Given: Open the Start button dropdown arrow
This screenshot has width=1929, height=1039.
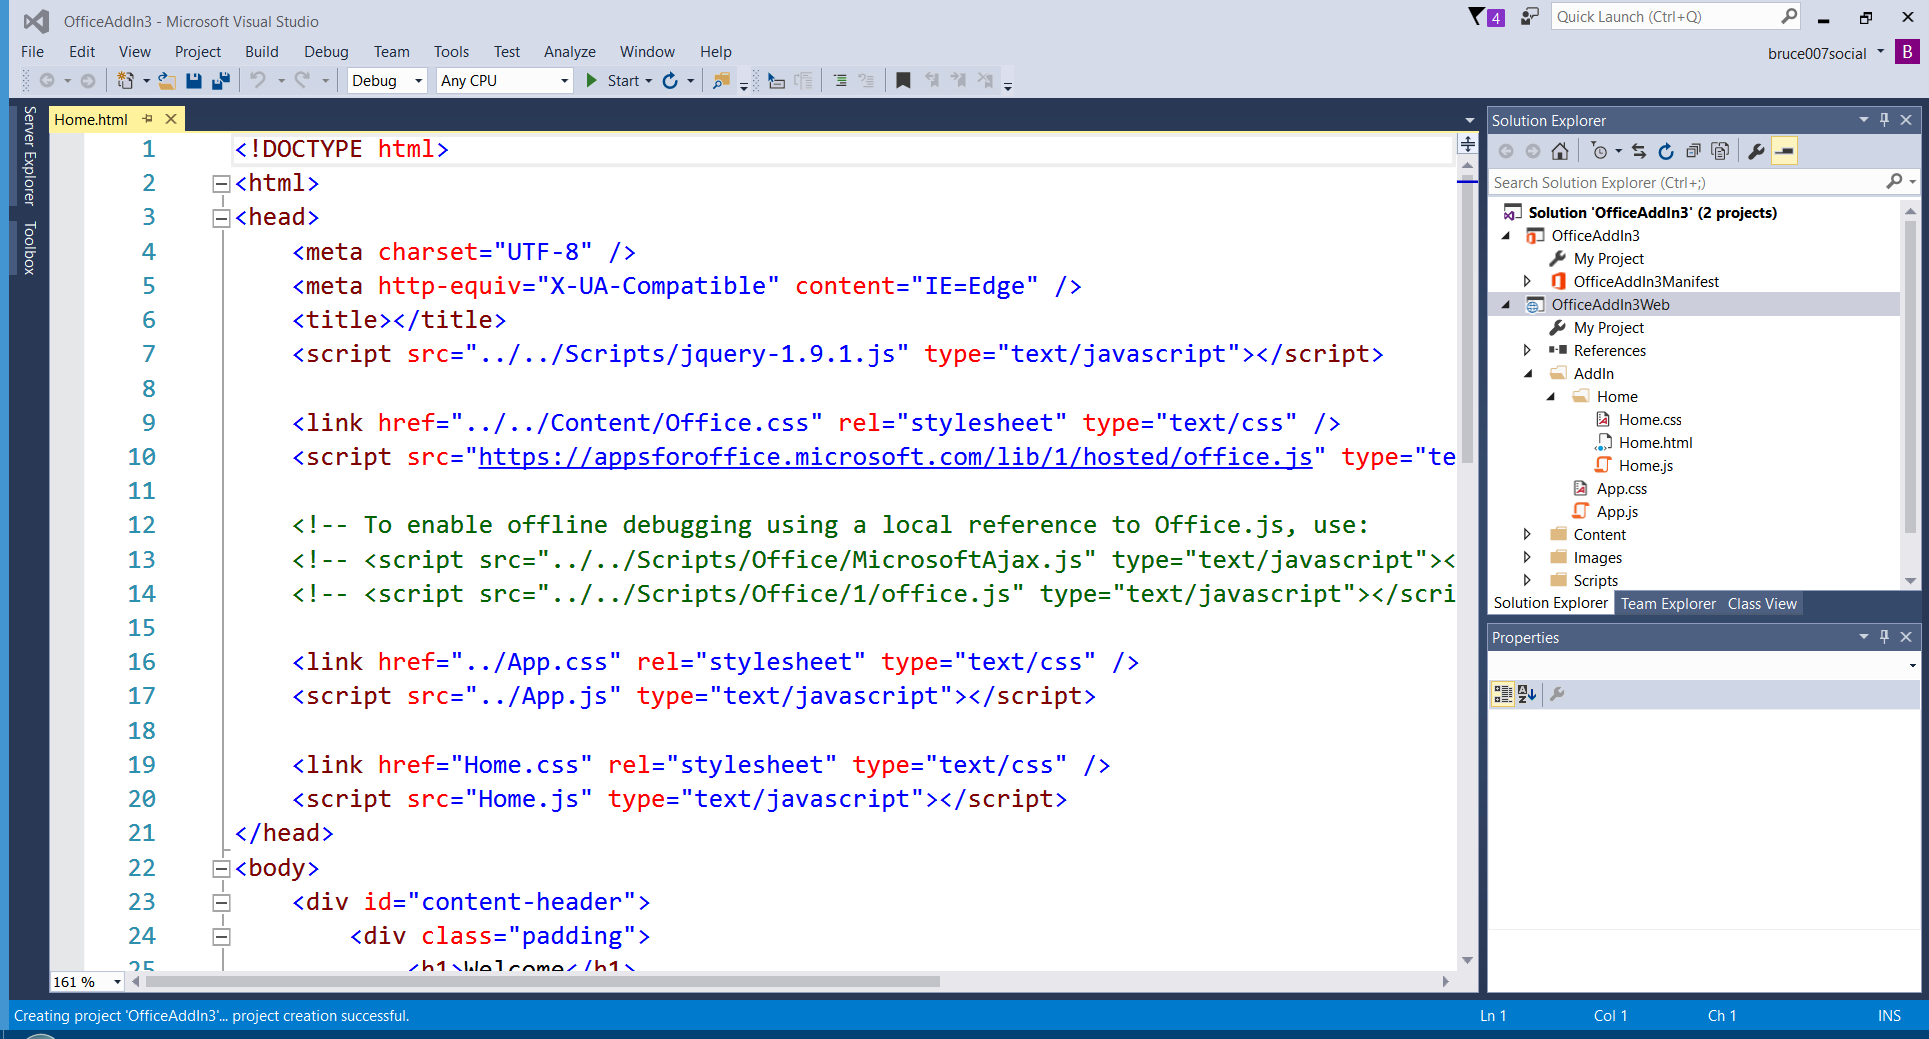Looking at the screenshot, I should pyautogui.click(x=648, y=81).
